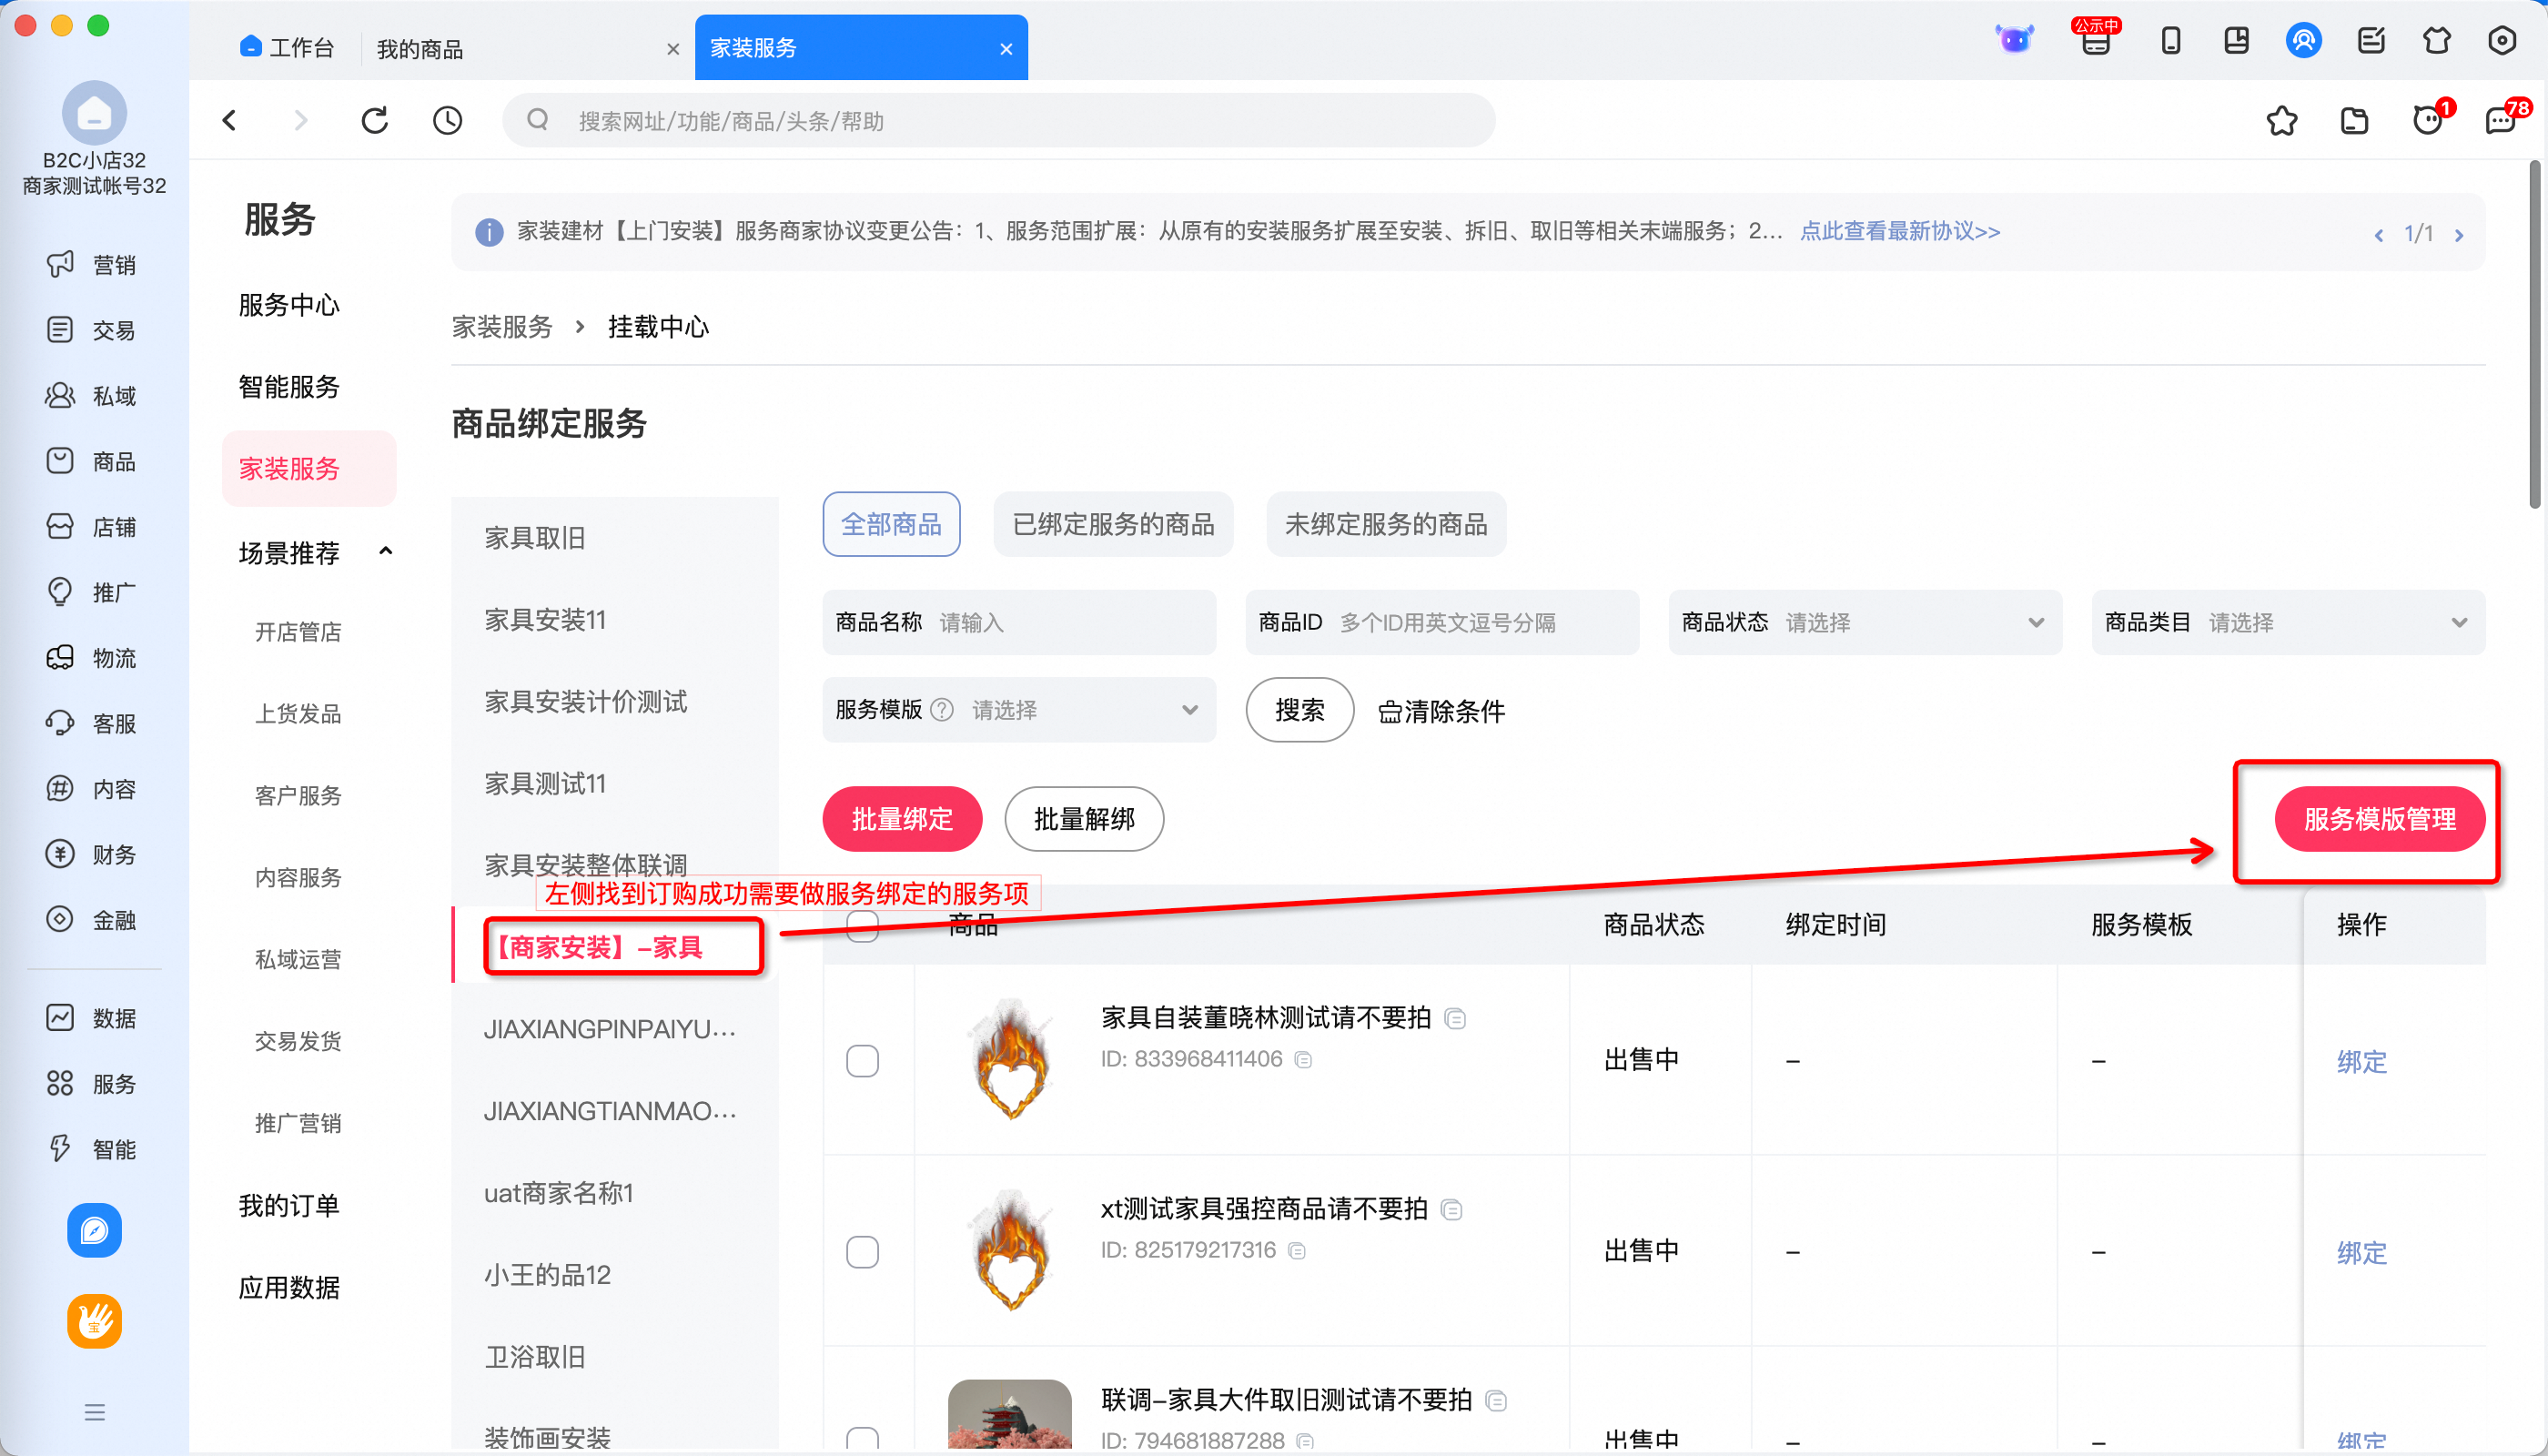Close the 我的商品 tab

pos(673,49)
